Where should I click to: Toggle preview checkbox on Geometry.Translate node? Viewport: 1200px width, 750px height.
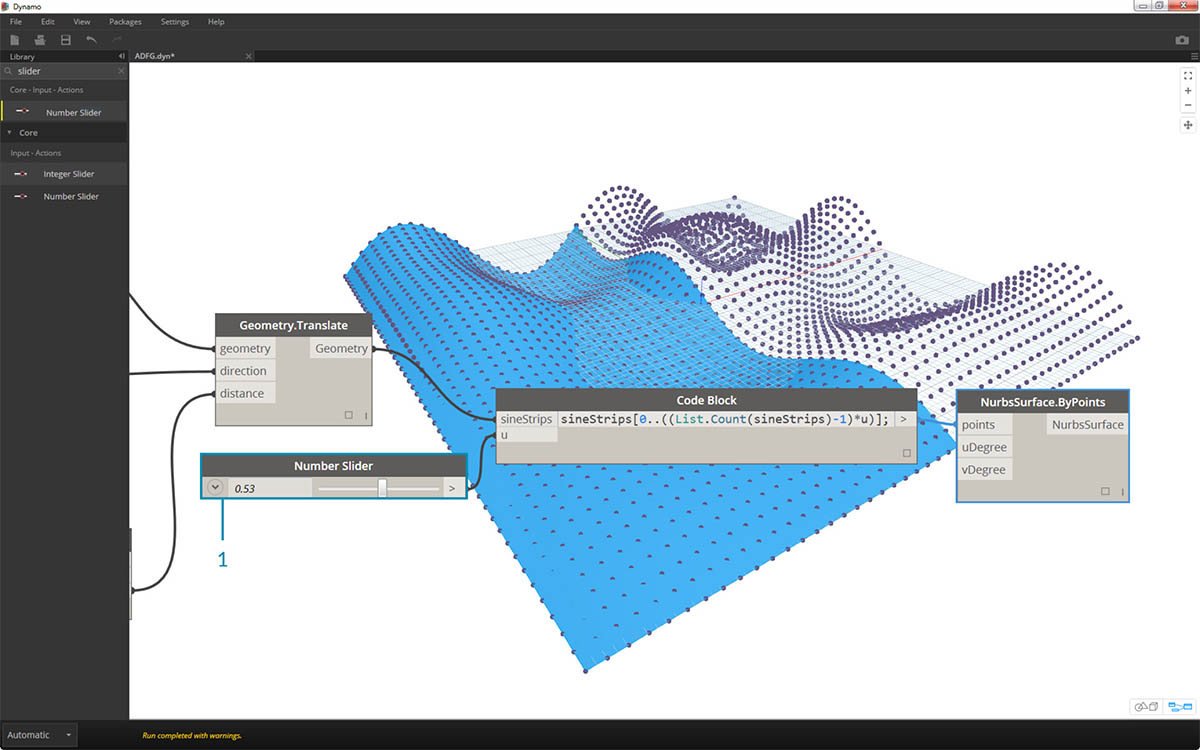click(348, 415)
